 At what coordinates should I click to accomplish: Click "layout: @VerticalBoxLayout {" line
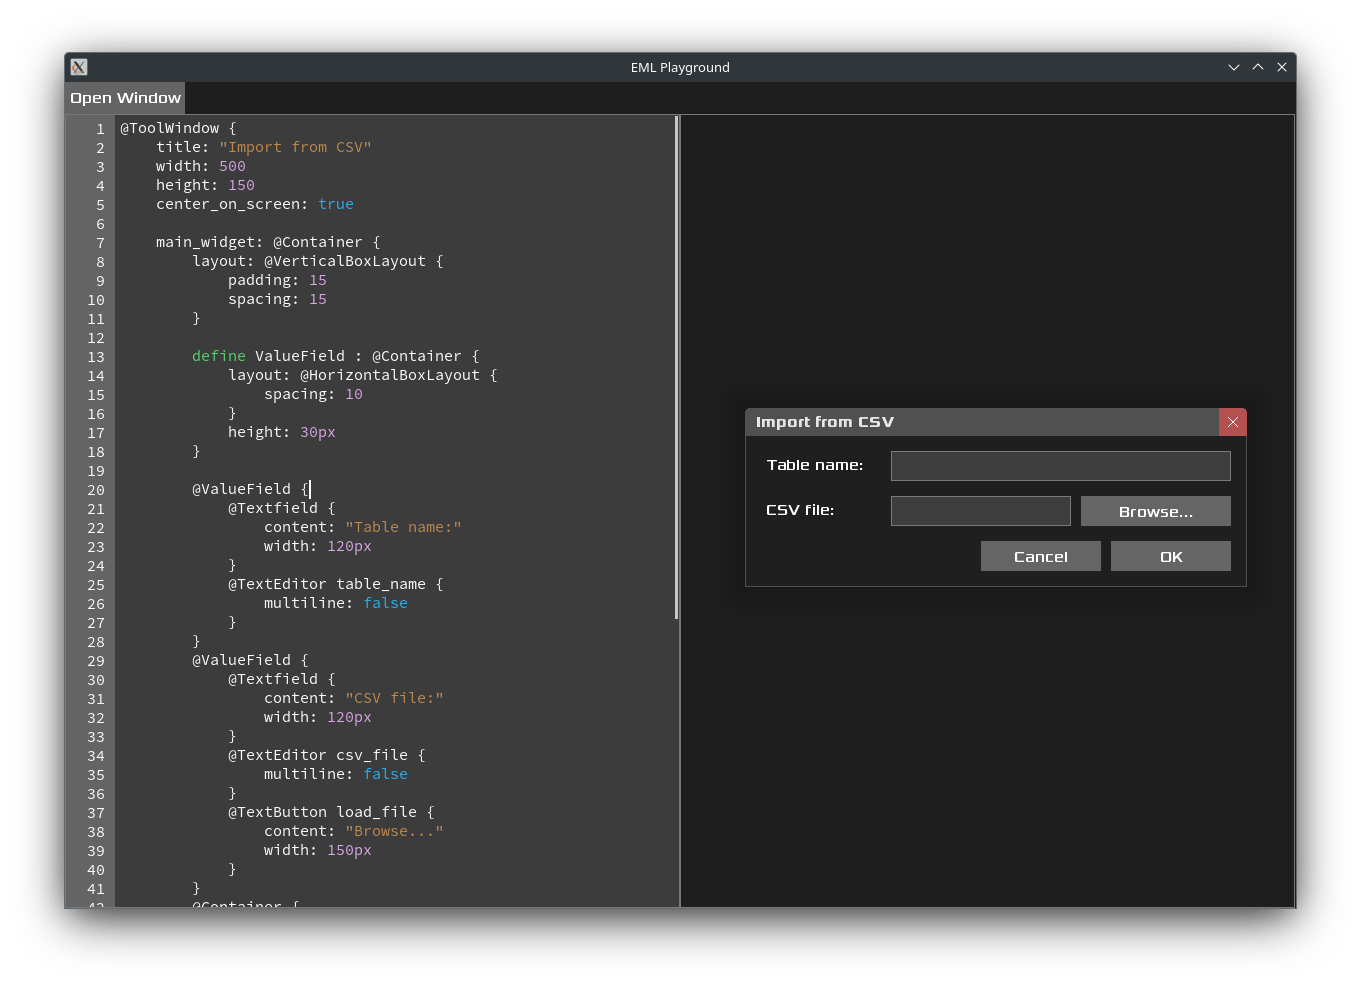click(318, 261)
